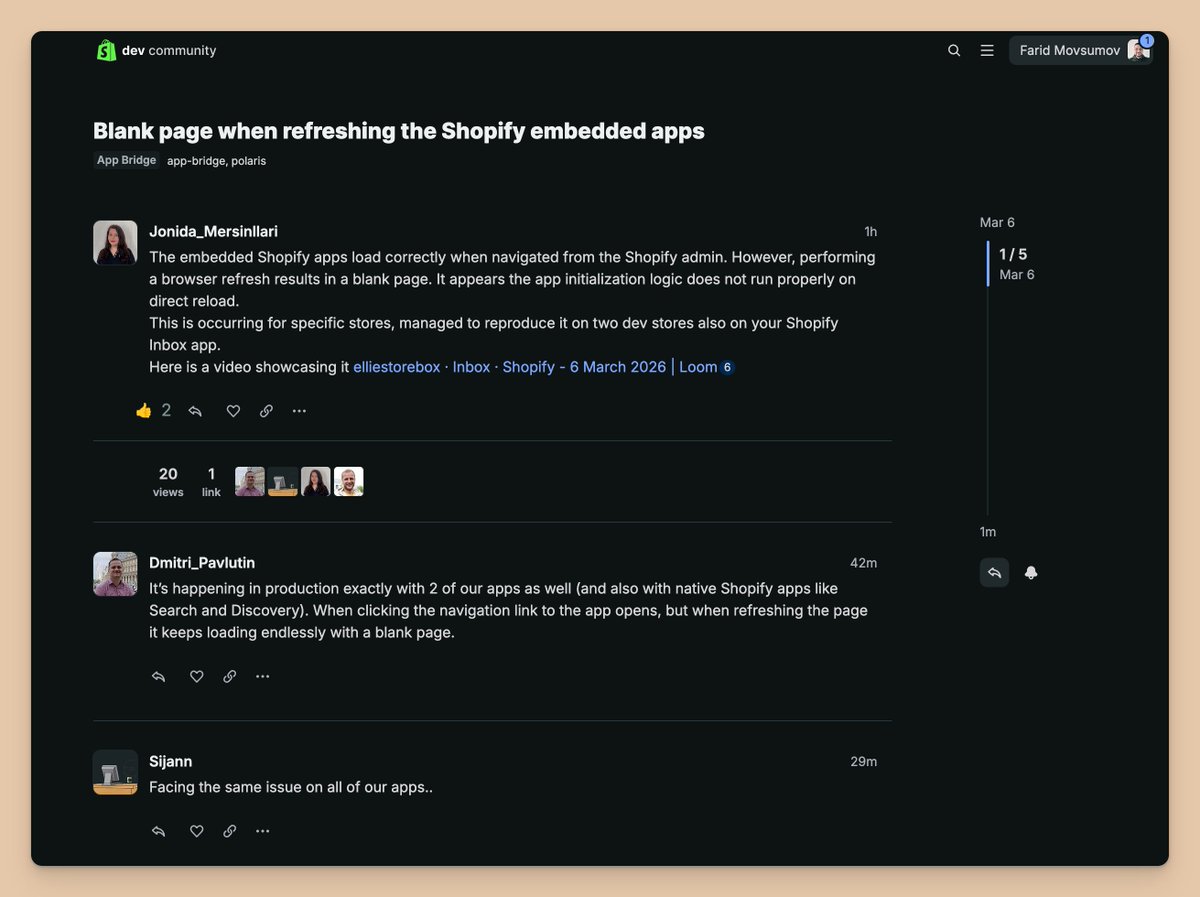Click the 29m timestamp
This screenshot has width=1200, height=897.
[864, 762]
